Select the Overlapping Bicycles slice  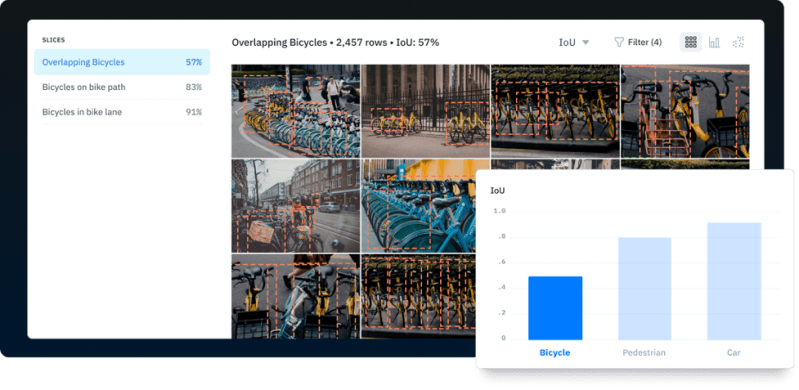click(122, 62)
